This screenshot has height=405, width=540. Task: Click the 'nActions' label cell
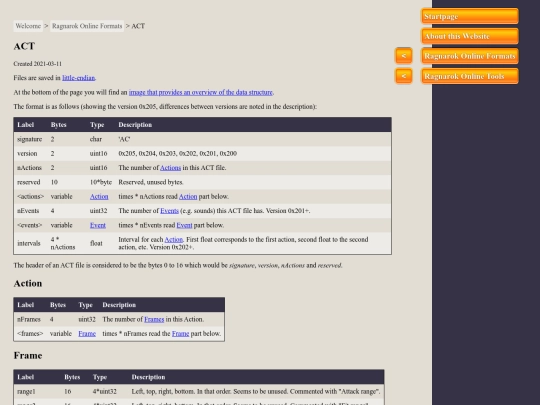[30, 168]
